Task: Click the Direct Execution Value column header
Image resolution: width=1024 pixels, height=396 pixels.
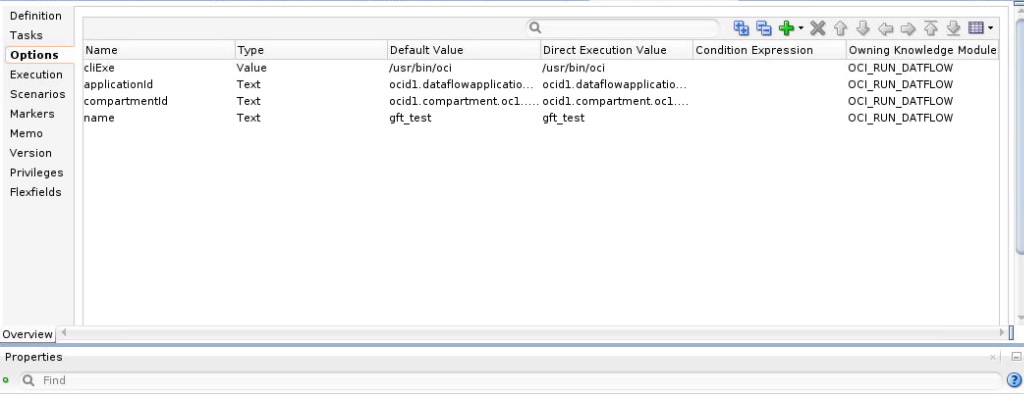Action: point(616,50)
